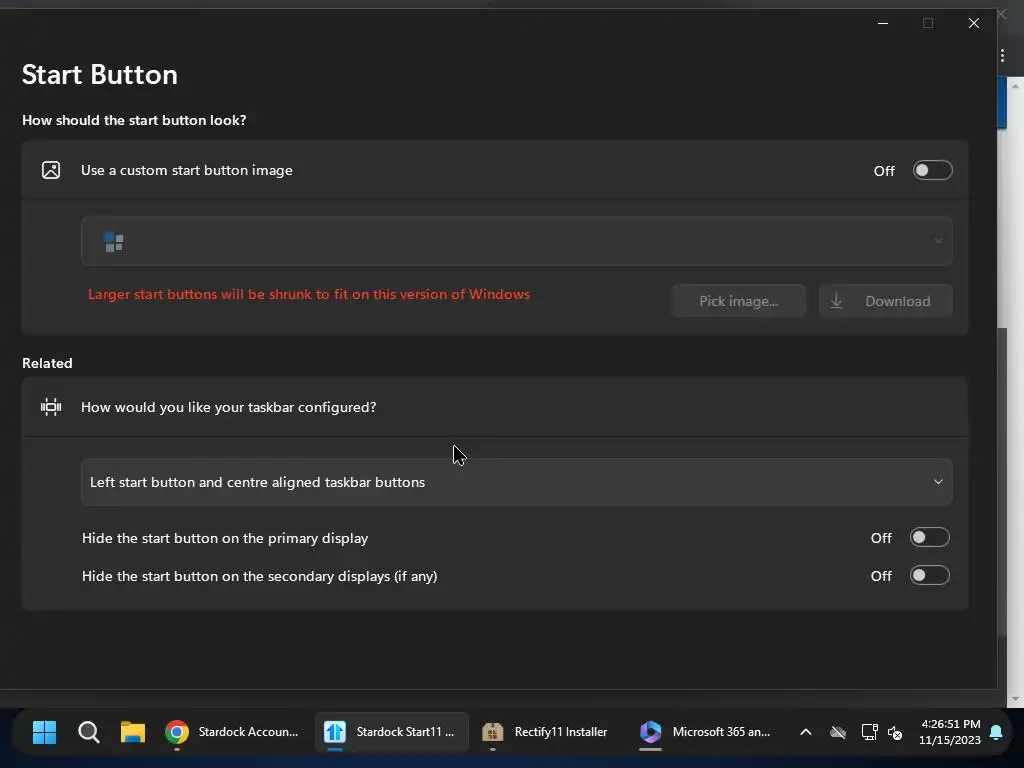Click the notification bell icon
The width and height of the screenshot is (1024, 768).
pos(996,733)
